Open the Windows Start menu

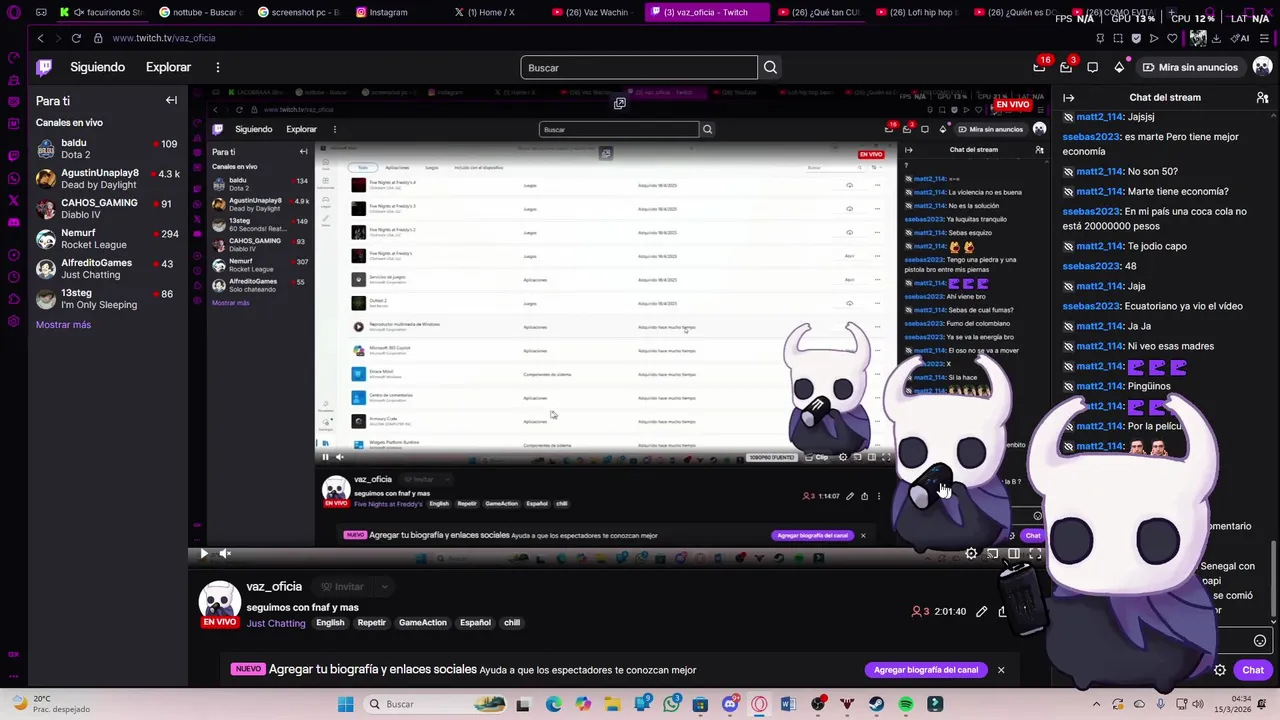click(x=346, y=704)
